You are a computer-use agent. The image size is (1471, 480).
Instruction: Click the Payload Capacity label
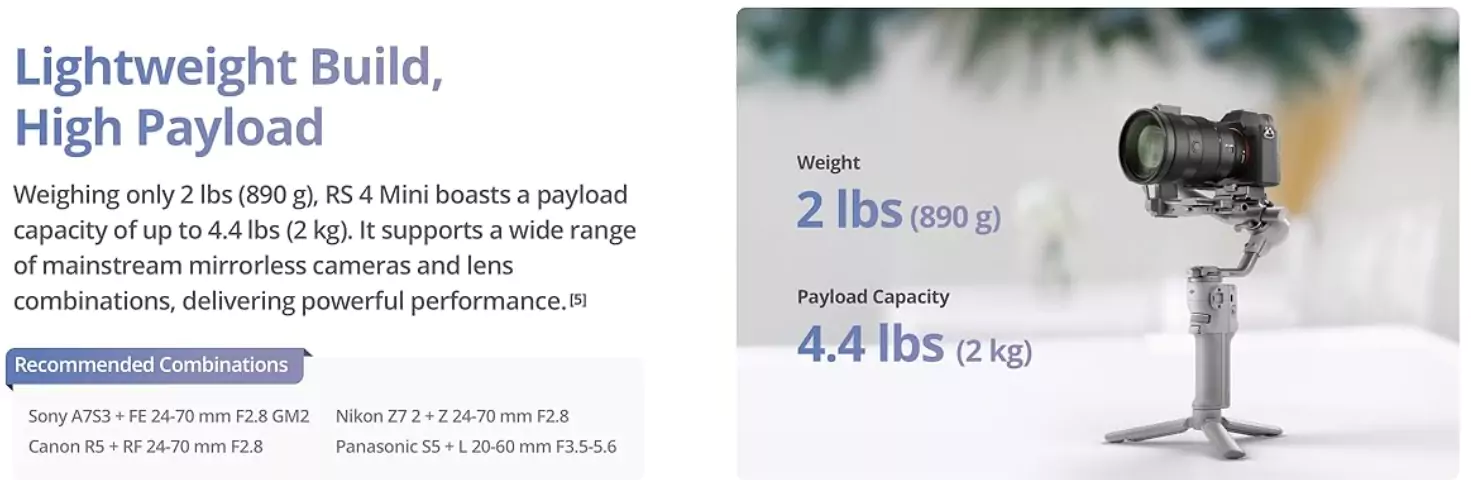[x=873, y=297]
